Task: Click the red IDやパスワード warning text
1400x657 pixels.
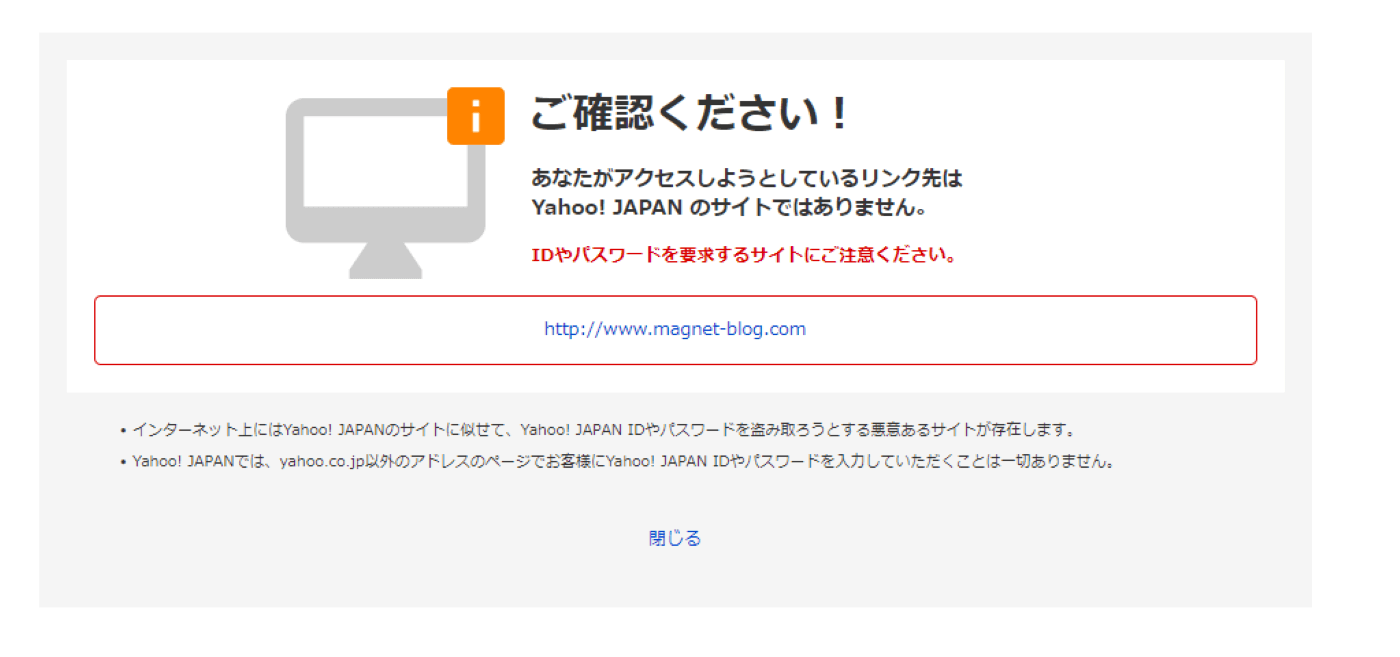Action: (744, 254)
